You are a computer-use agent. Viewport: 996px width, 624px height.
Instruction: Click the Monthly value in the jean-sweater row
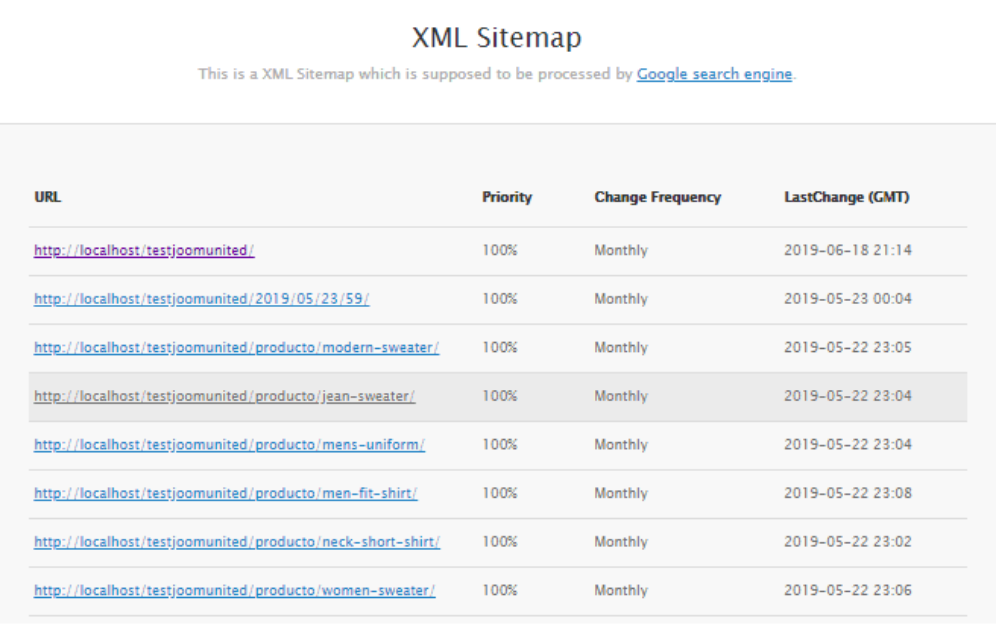(620, 396)
